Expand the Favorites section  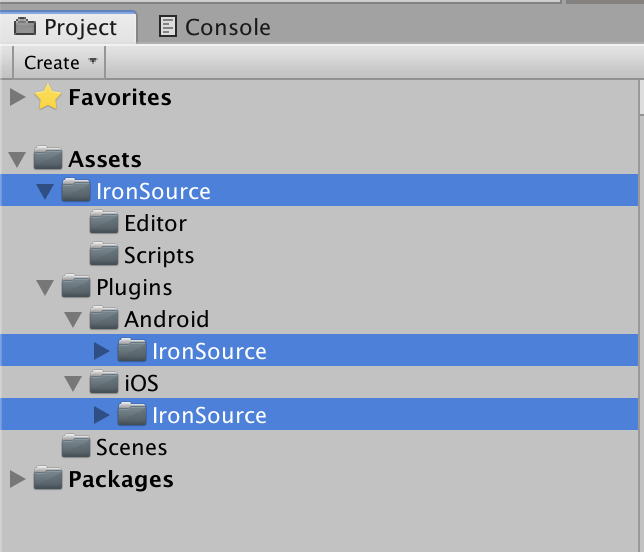(x=17, y=97)
